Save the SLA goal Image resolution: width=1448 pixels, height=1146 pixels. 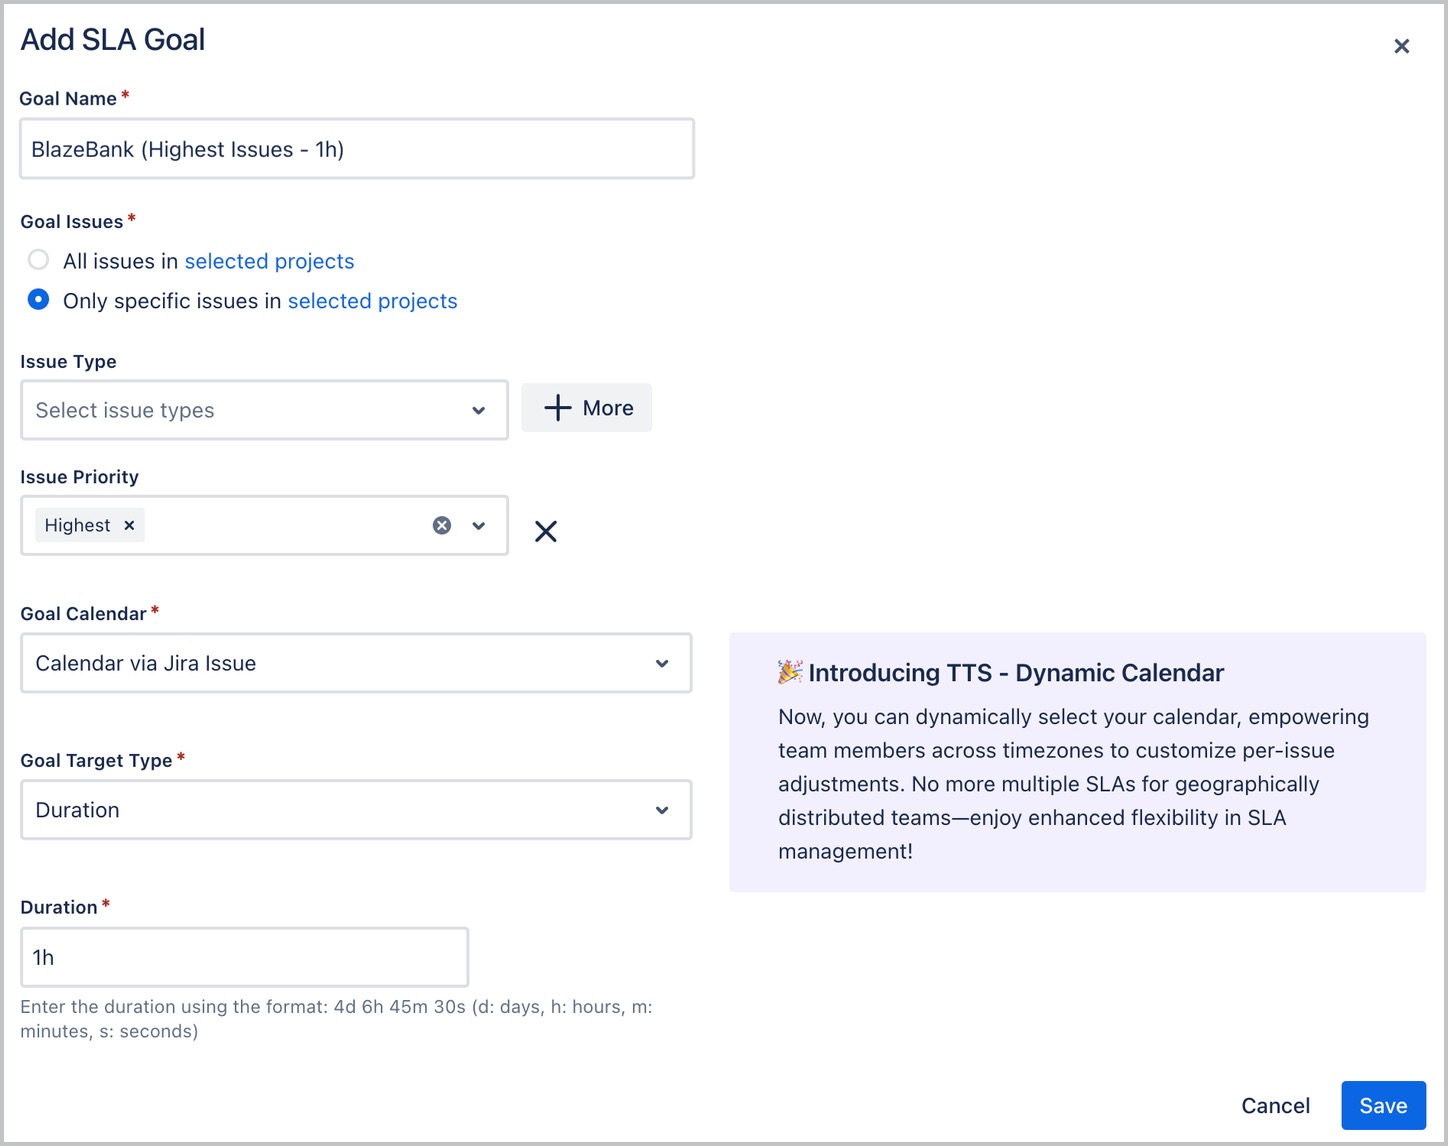click(1383, 1105)
